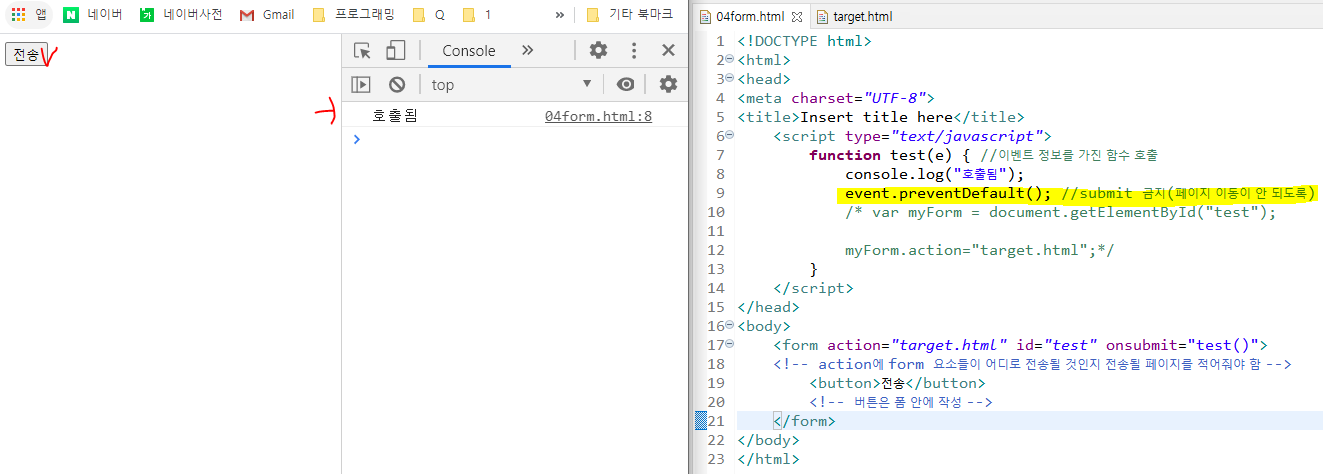Open the 프로그래밍 bookmark folder
1323x474 pixels.
(x=353, y=15)
